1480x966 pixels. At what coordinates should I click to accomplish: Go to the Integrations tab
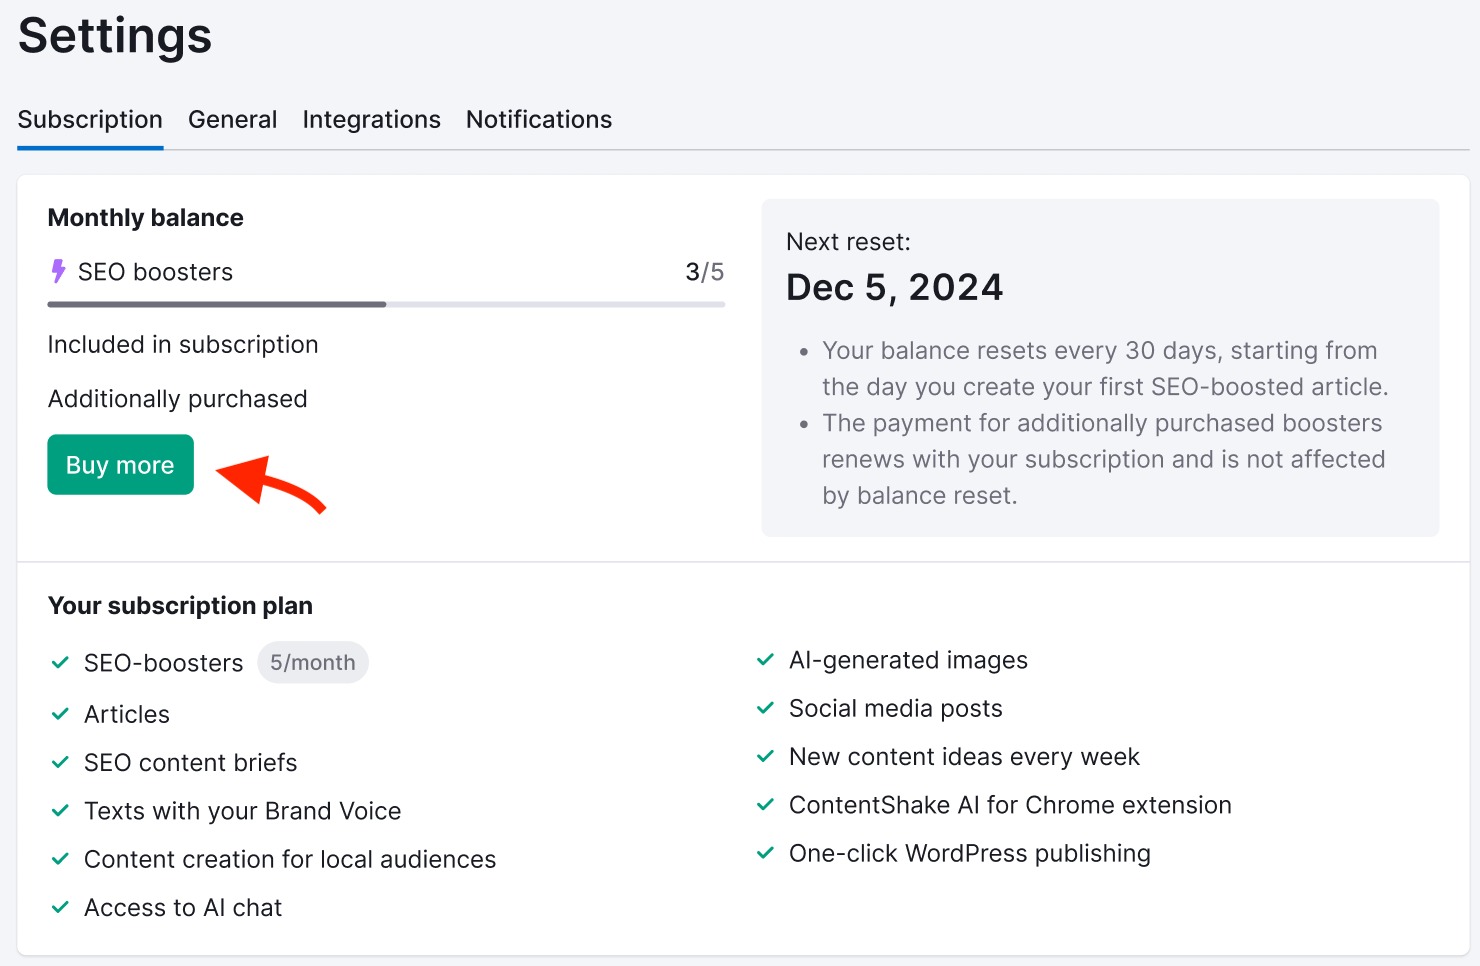click(371, 120)
